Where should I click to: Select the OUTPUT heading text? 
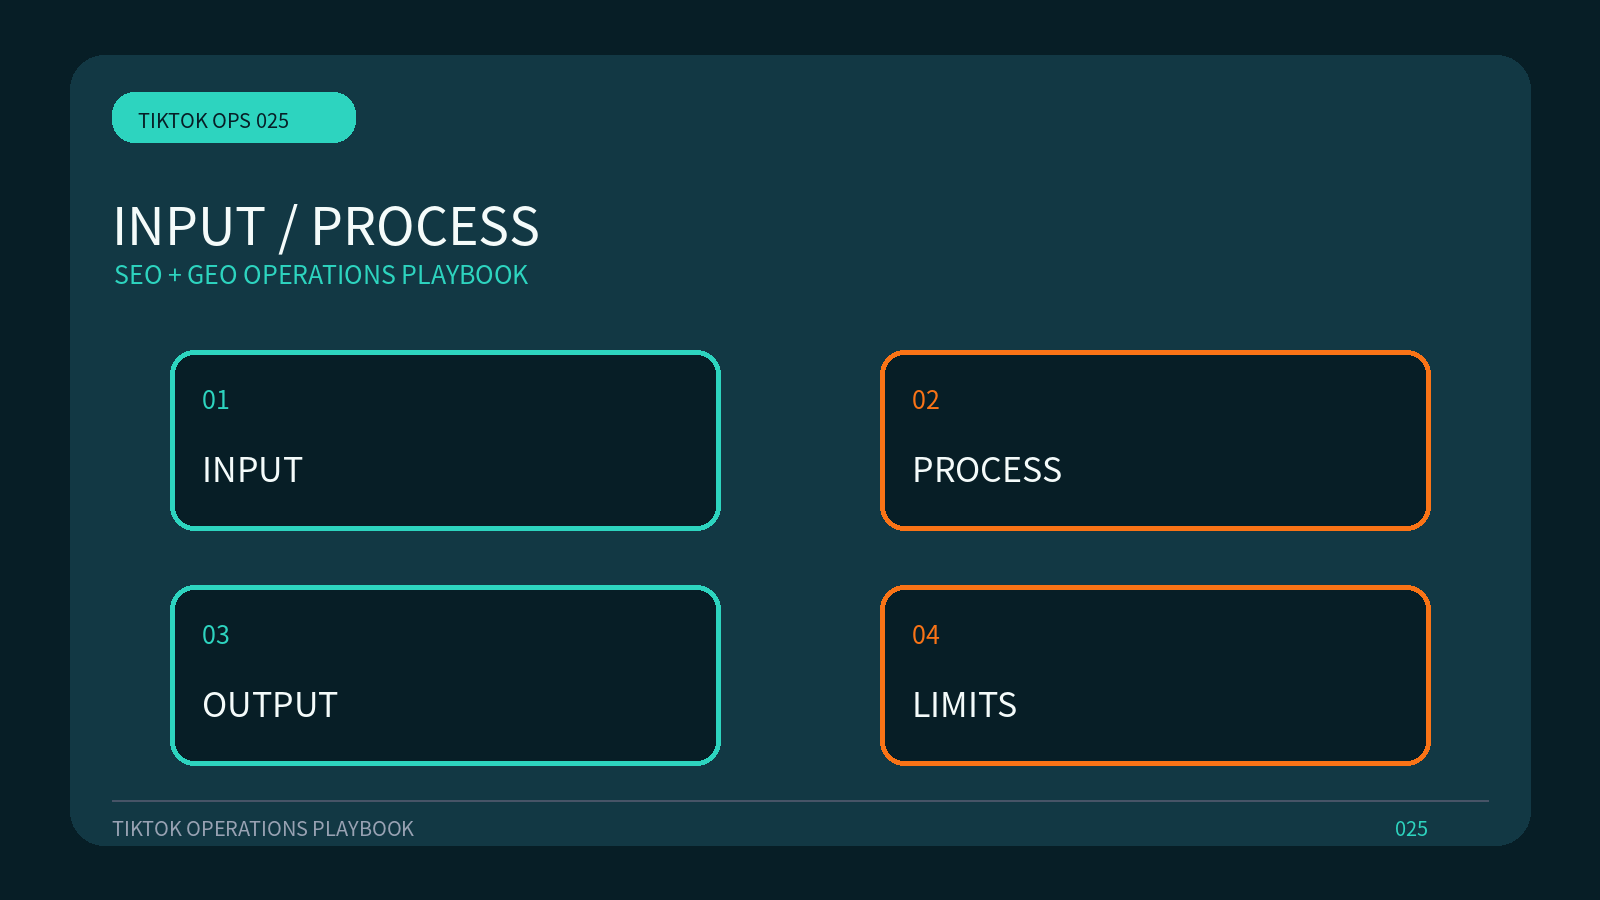click(x=270, y=705)
